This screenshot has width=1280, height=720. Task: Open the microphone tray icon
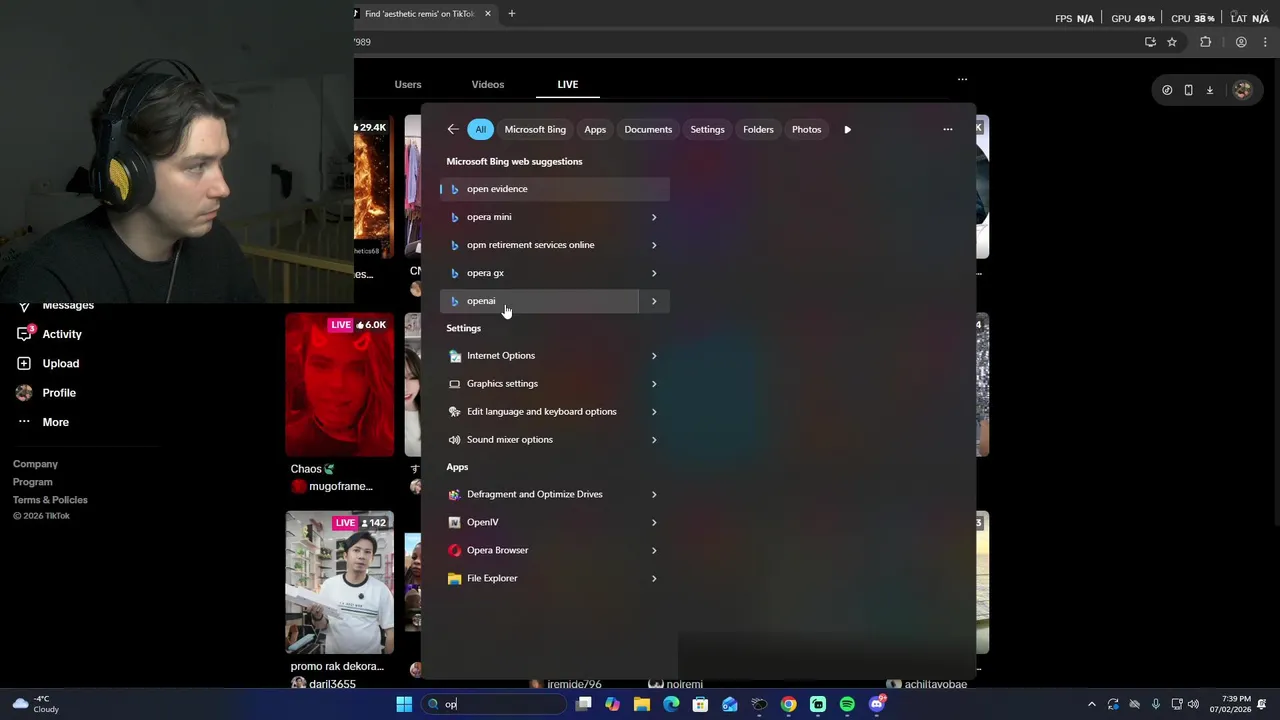1156,704
